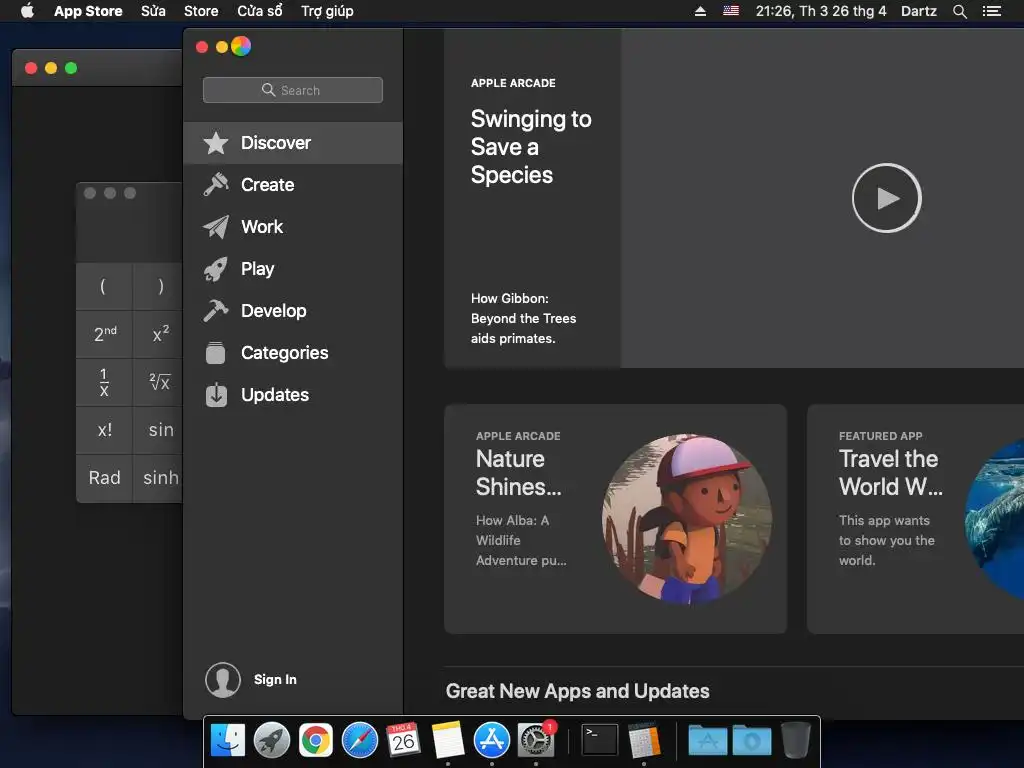The height and width of the screenshot is (768, 1024).
Task: Click the US flag input source icon
Action: click(731, 11)
